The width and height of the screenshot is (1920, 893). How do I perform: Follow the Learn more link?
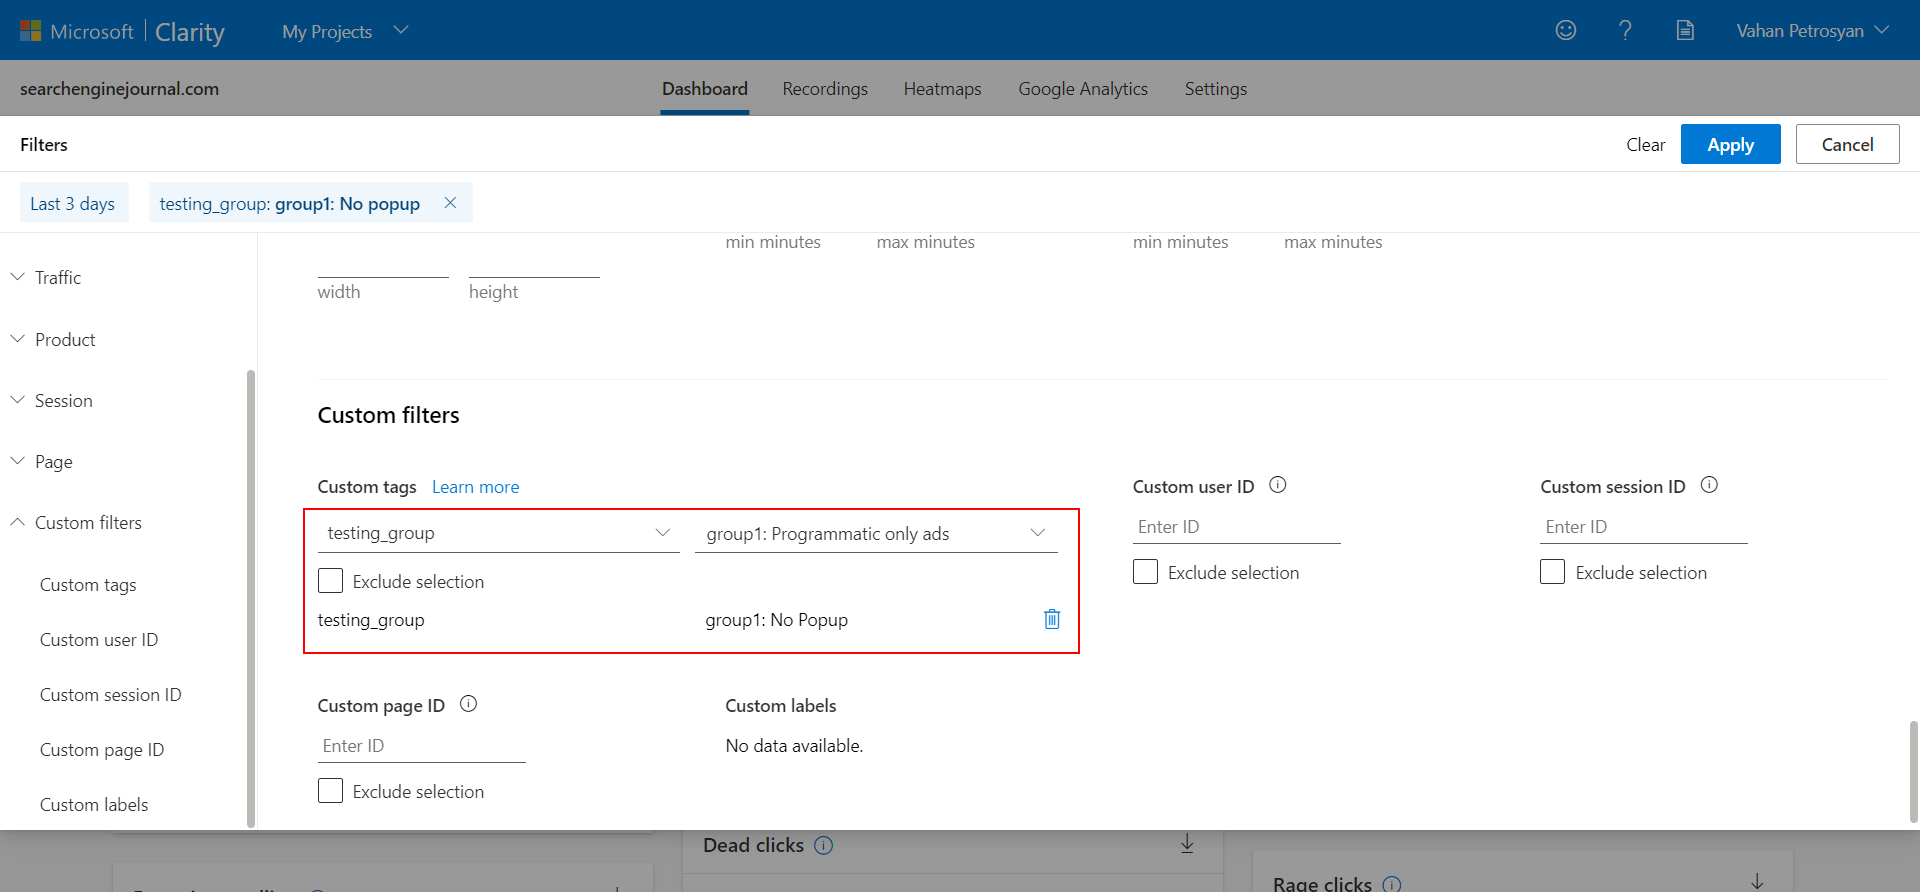point(475,487)
